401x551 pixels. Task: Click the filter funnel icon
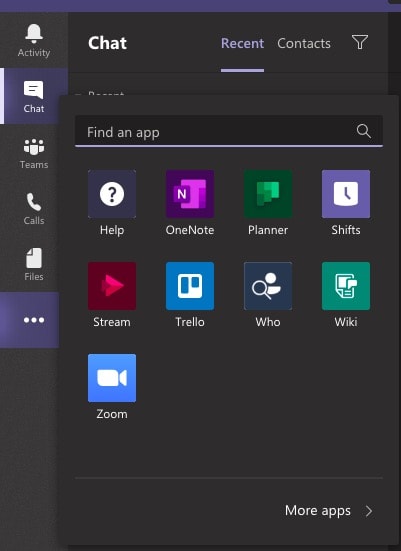point(360,42)
